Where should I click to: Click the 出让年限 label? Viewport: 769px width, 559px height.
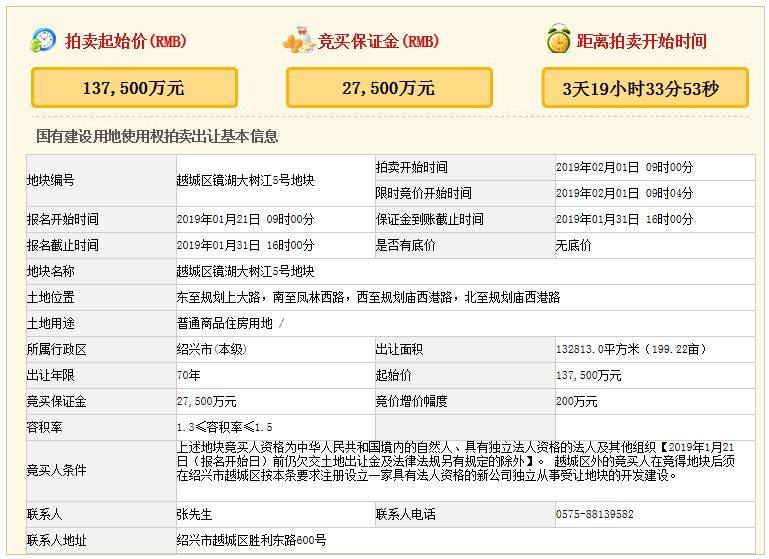click(51, 375)
